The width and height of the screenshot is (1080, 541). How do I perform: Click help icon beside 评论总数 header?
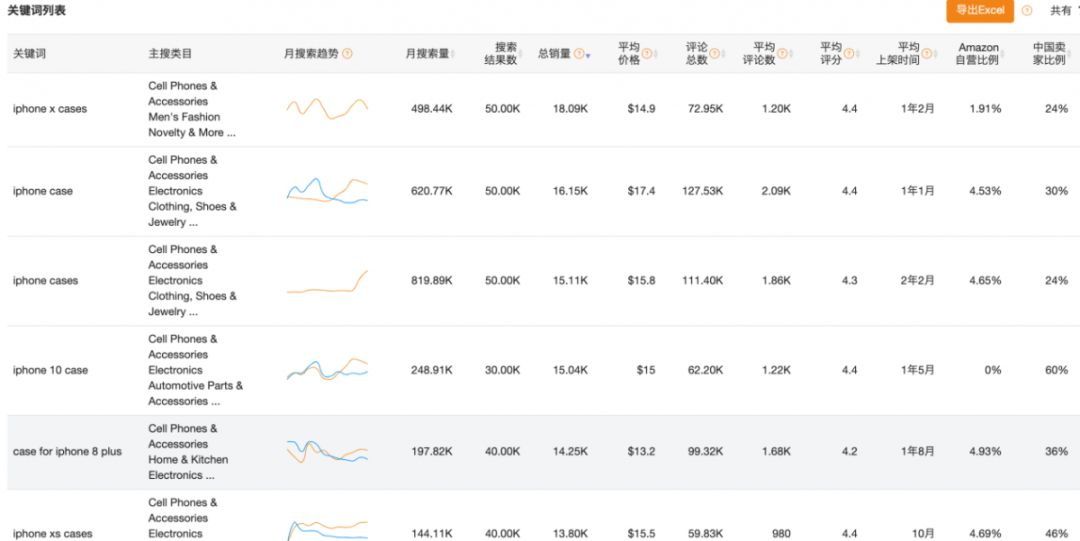pyautogui.click(x=714, y=54)
